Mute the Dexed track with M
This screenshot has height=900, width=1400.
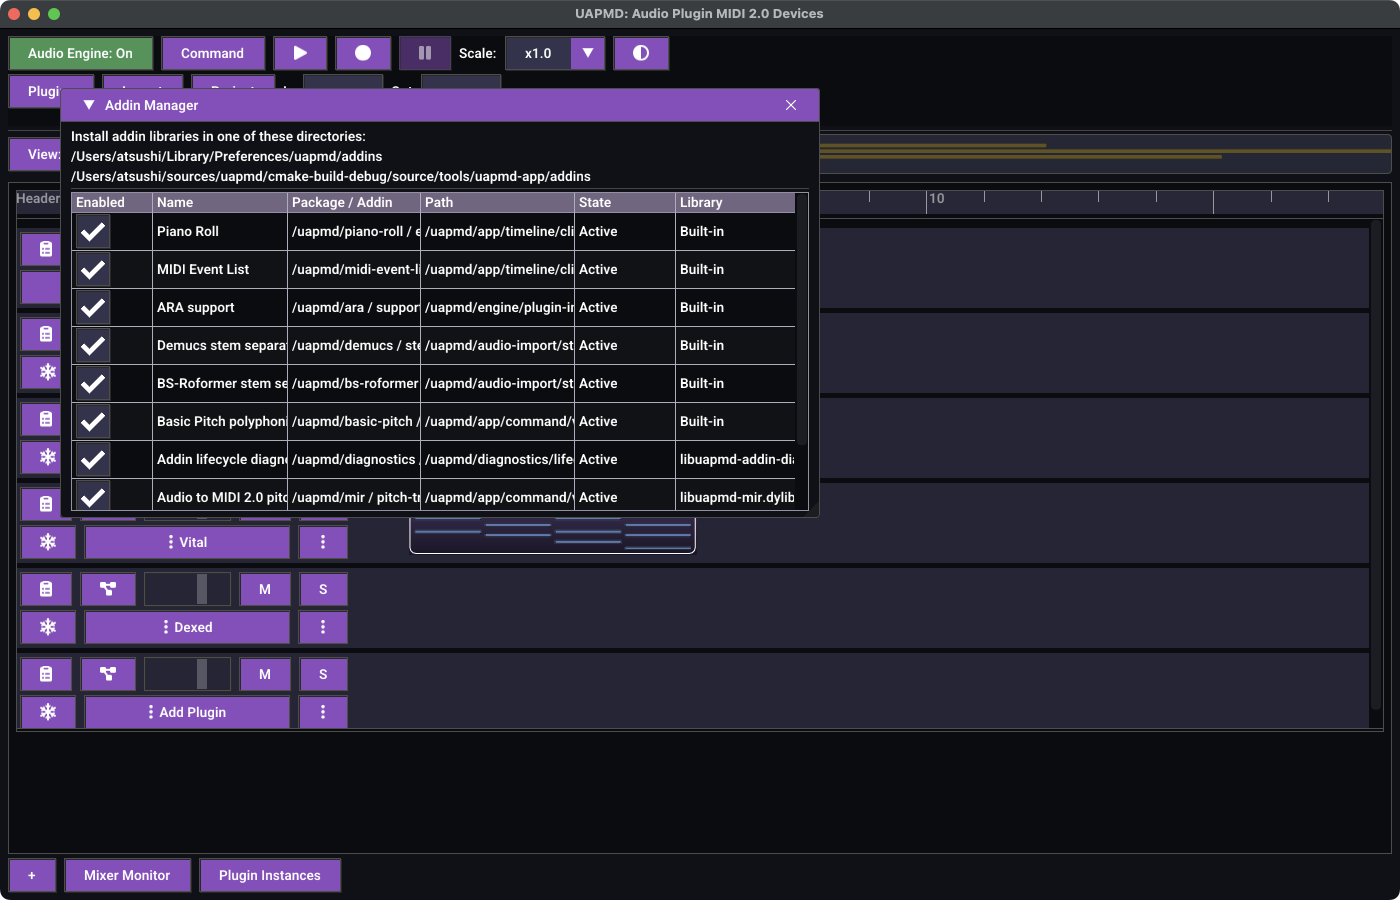265,589
